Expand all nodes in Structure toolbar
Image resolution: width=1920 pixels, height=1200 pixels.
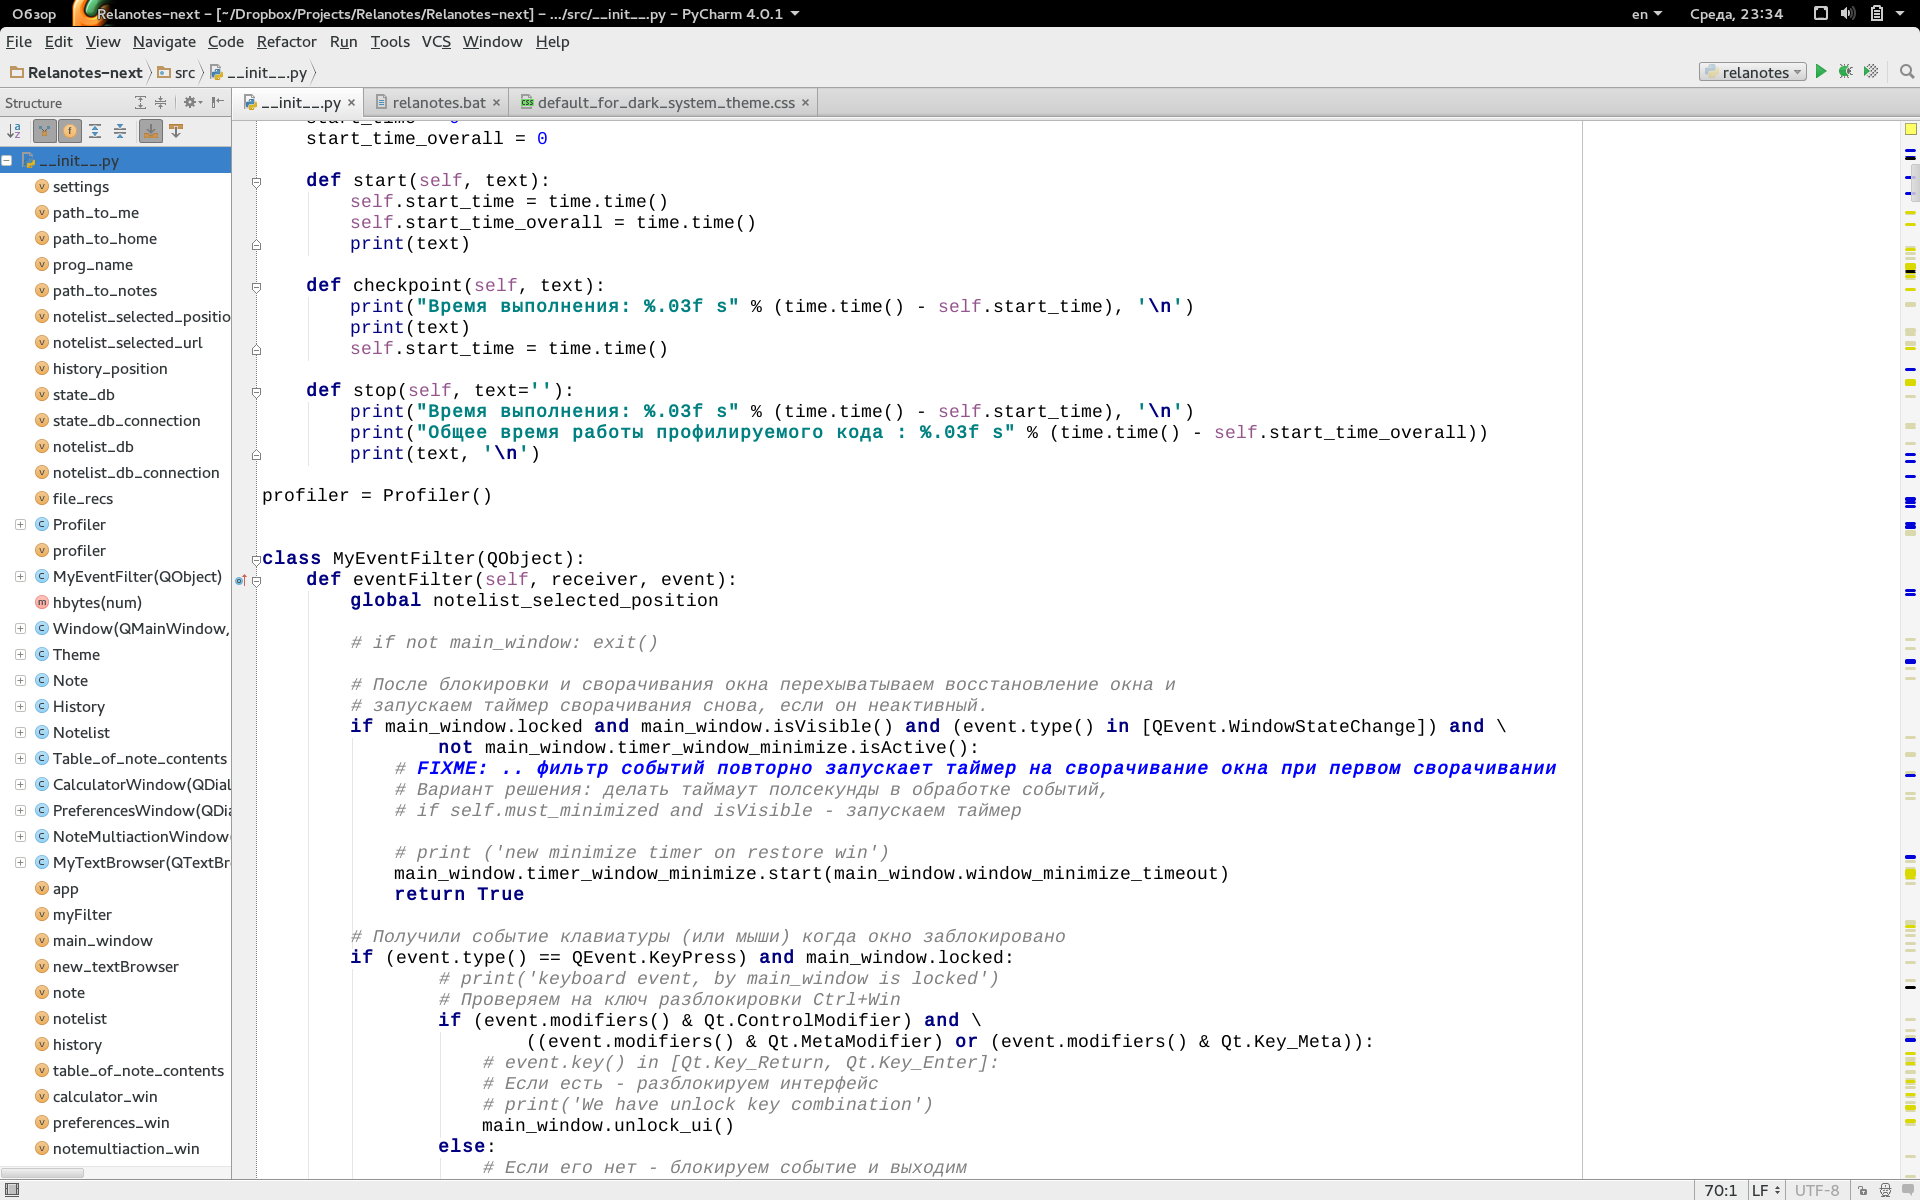(95, 131)
